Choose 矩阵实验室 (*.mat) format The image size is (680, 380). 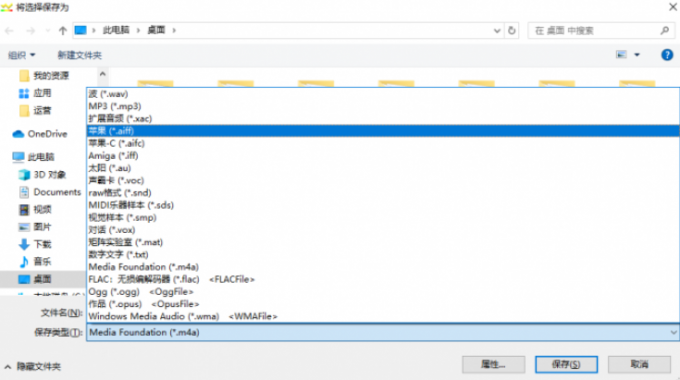383,242
